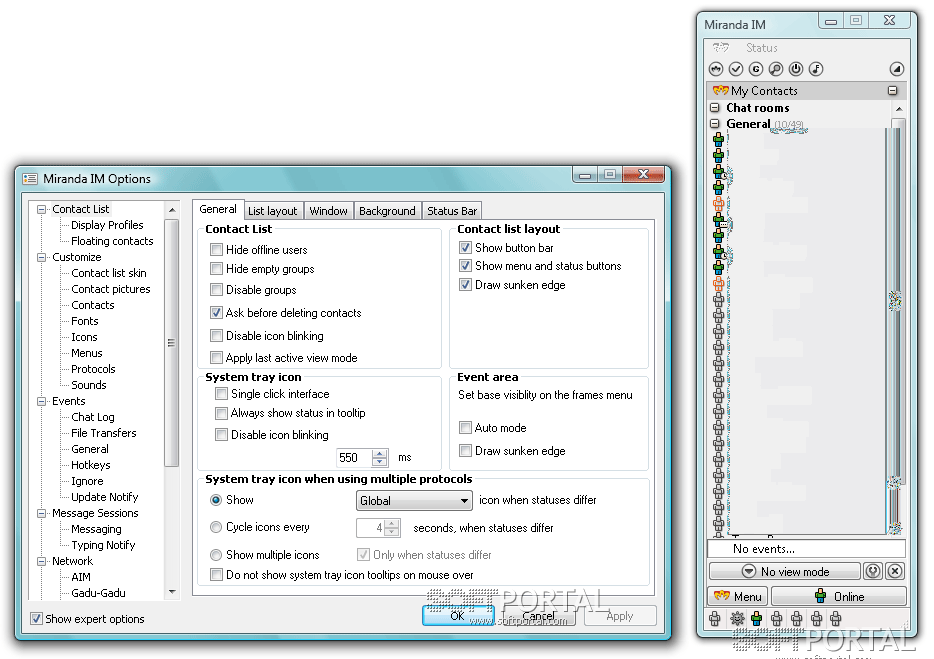This screenshot has height=659, width=934.
Task: Toggle sounds with the music note icon
Action: pyautogui.click(x=816, y=69)
